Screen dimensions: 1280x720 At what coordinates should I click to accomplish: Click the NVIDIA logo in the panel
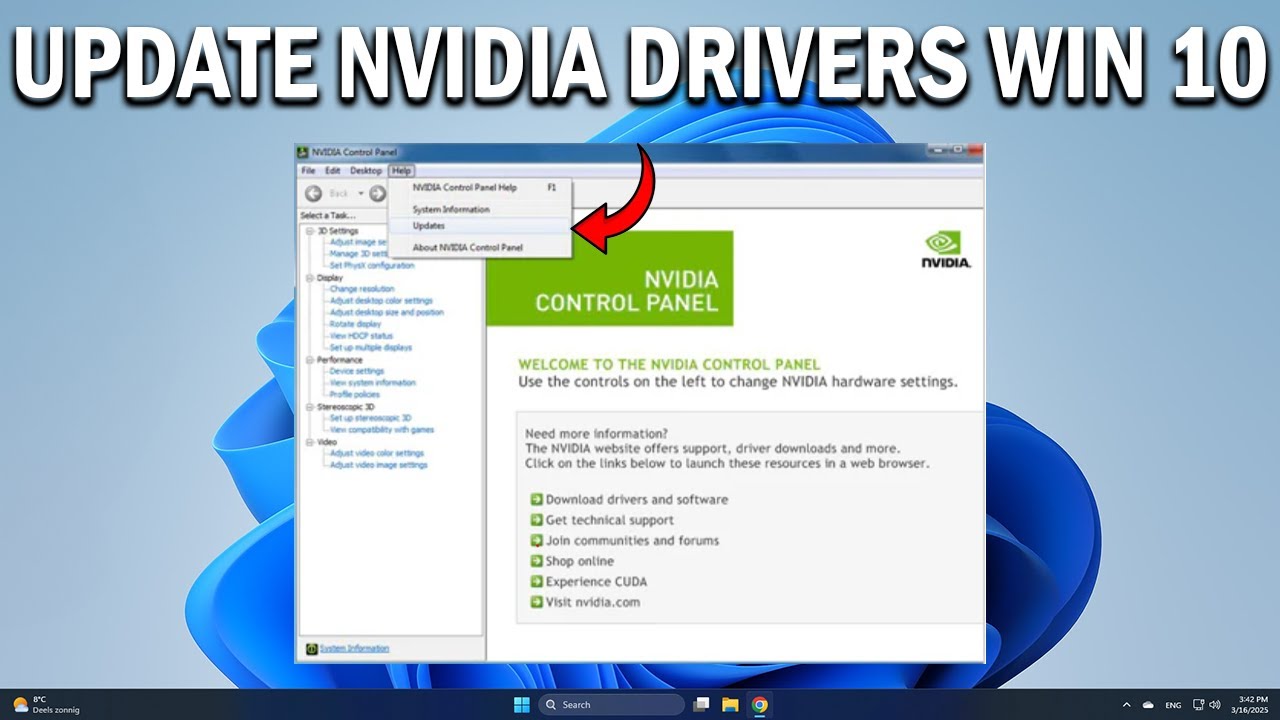pyautogui.click(x=946, y=250)
